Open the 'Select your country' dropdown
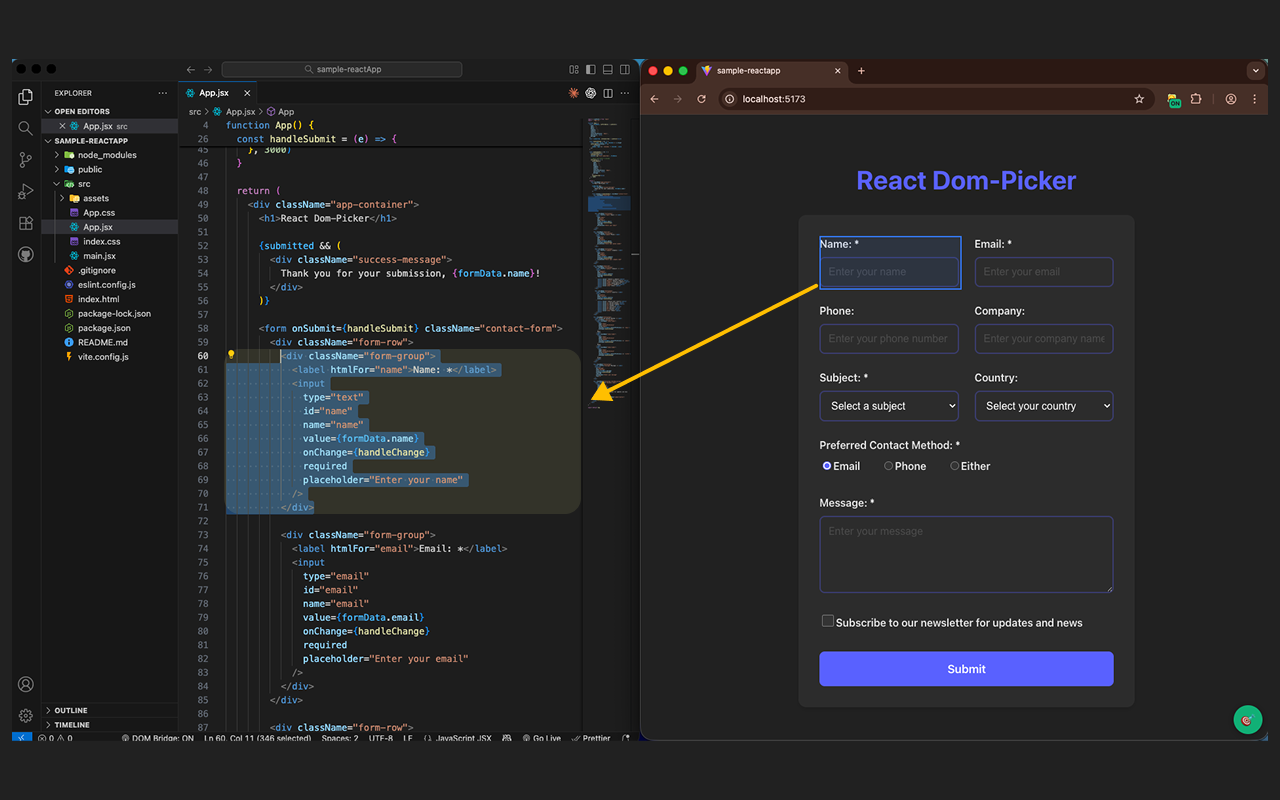Image resolution: width=1280 pixels, height=800 pixels. 1043,405
